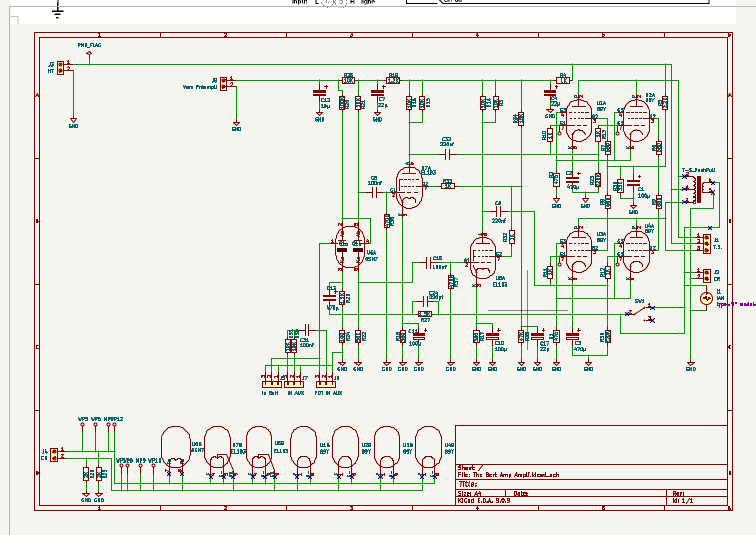The width and height of the screenshot is (756, 535).
Task: Select the PWR_FLAG power symbol
Action: coord(89,55)
